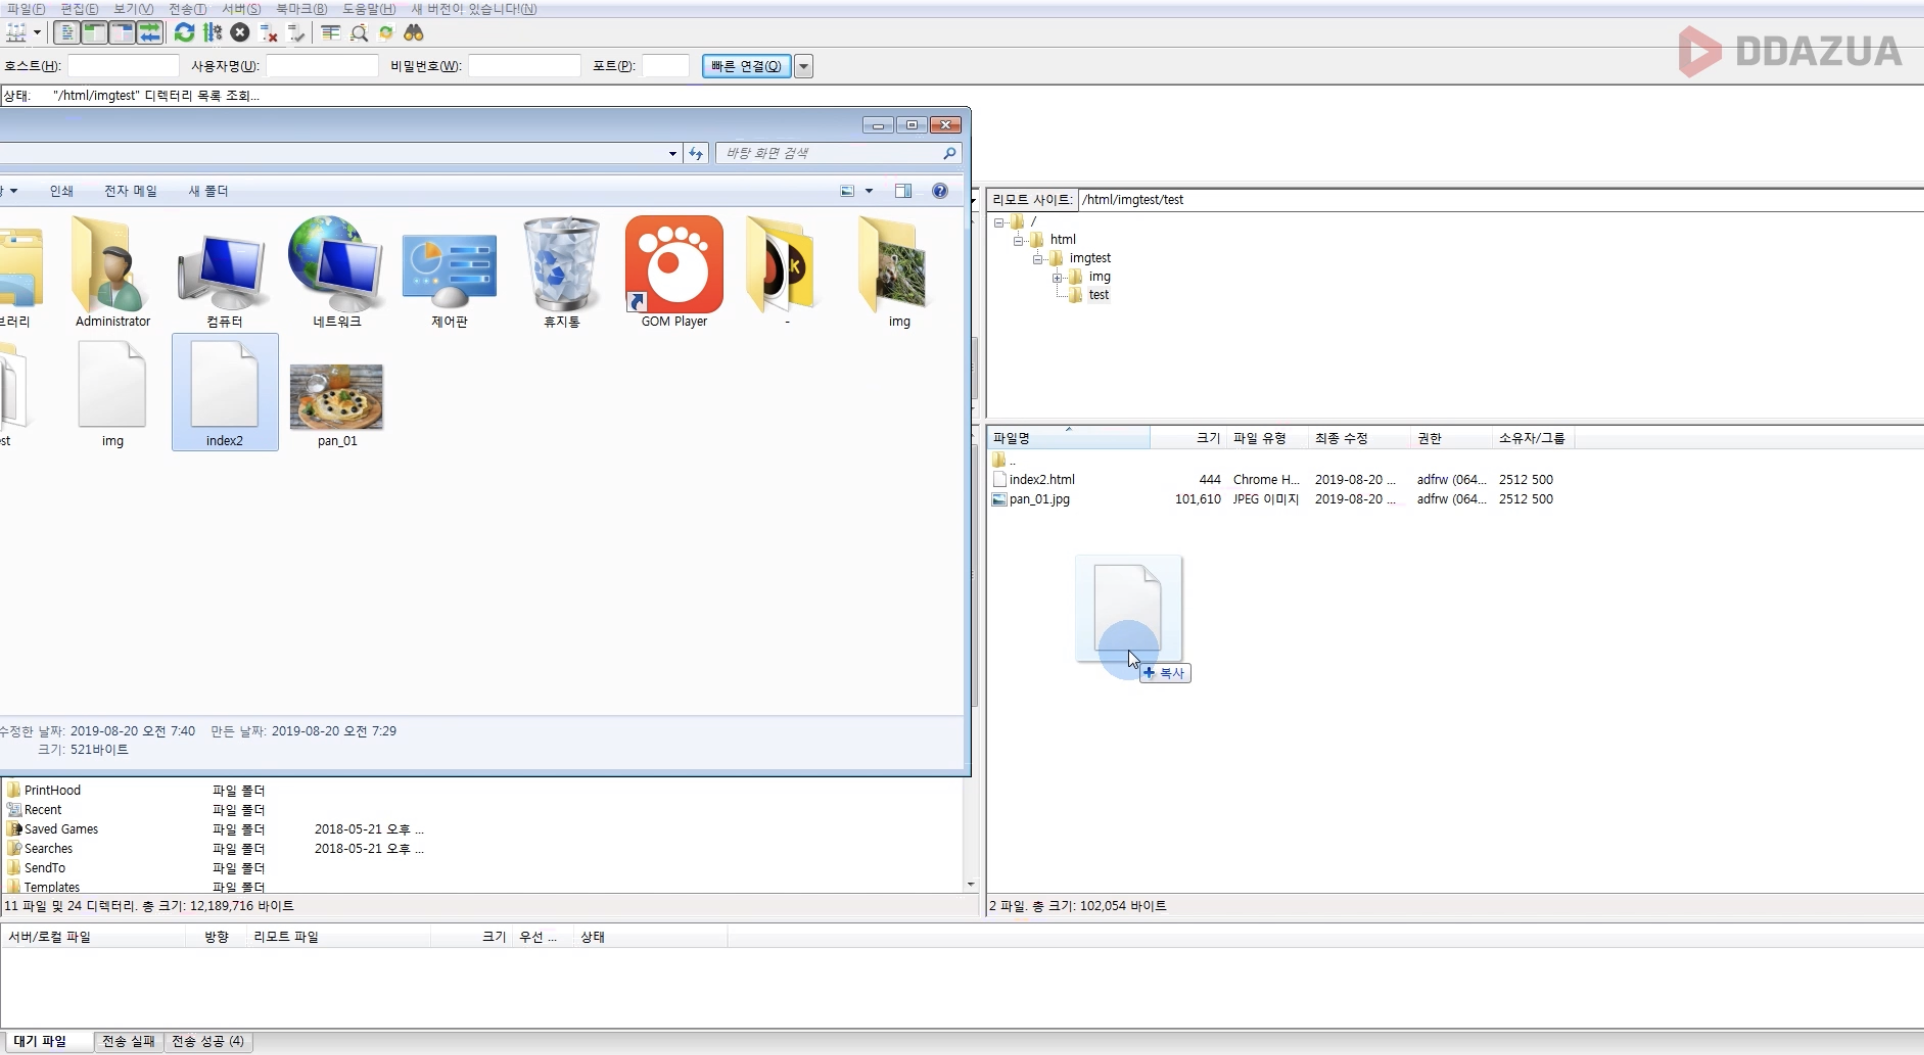The height and width of the screenshot is (1055, 1924).
Task: Collapse the root / node in remote tree
Action: (x=999, y=222)
